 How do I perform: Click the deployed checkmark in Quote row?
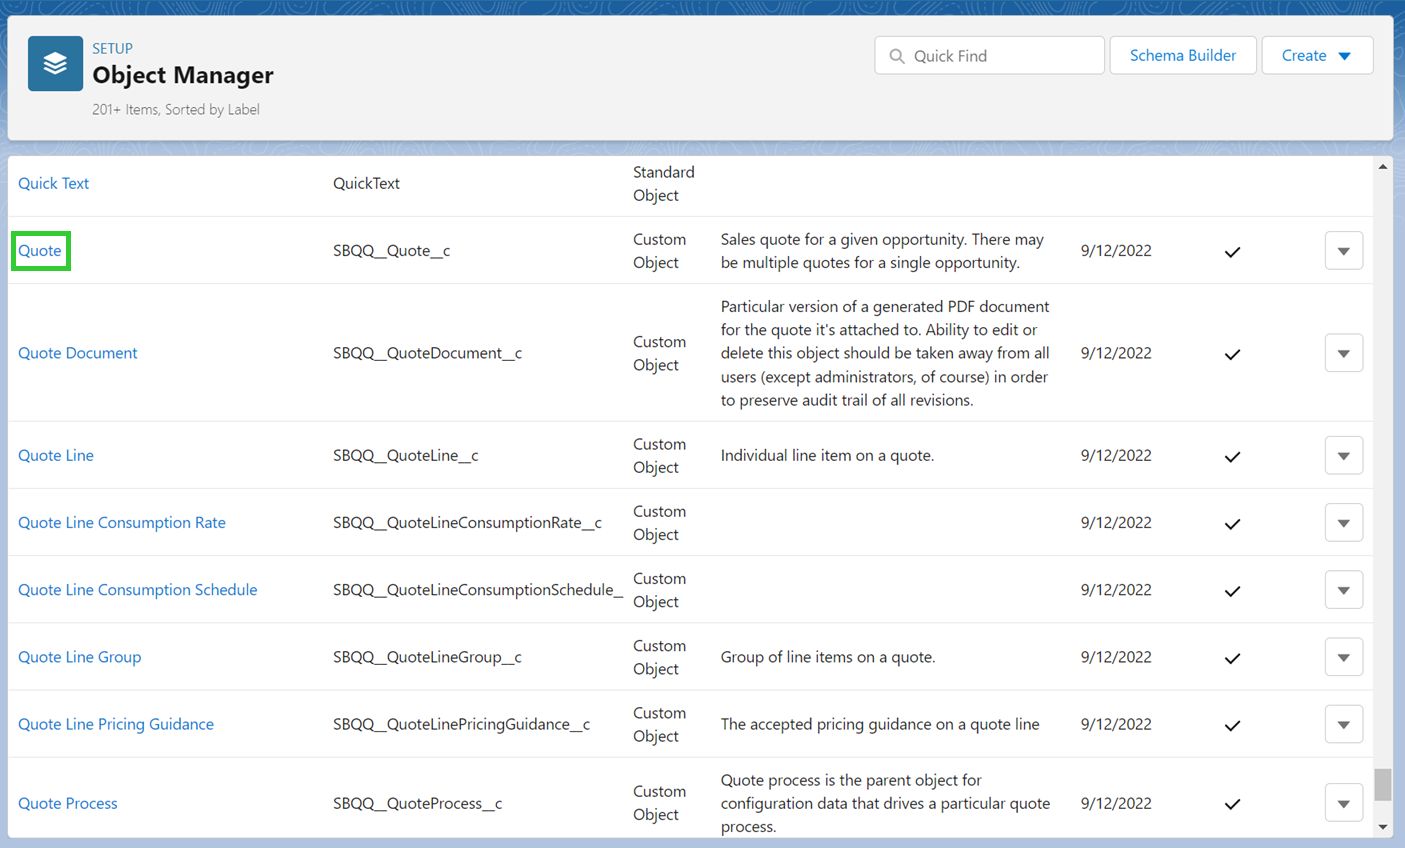(1232, 252)
